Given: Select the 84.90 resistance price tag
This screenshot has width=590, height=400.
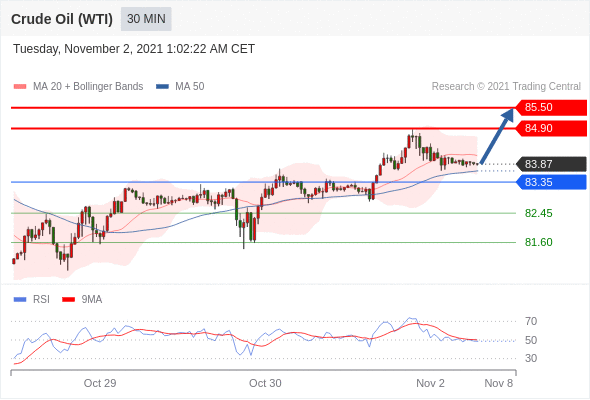Looking at the screenshot, I should point(551,128).
